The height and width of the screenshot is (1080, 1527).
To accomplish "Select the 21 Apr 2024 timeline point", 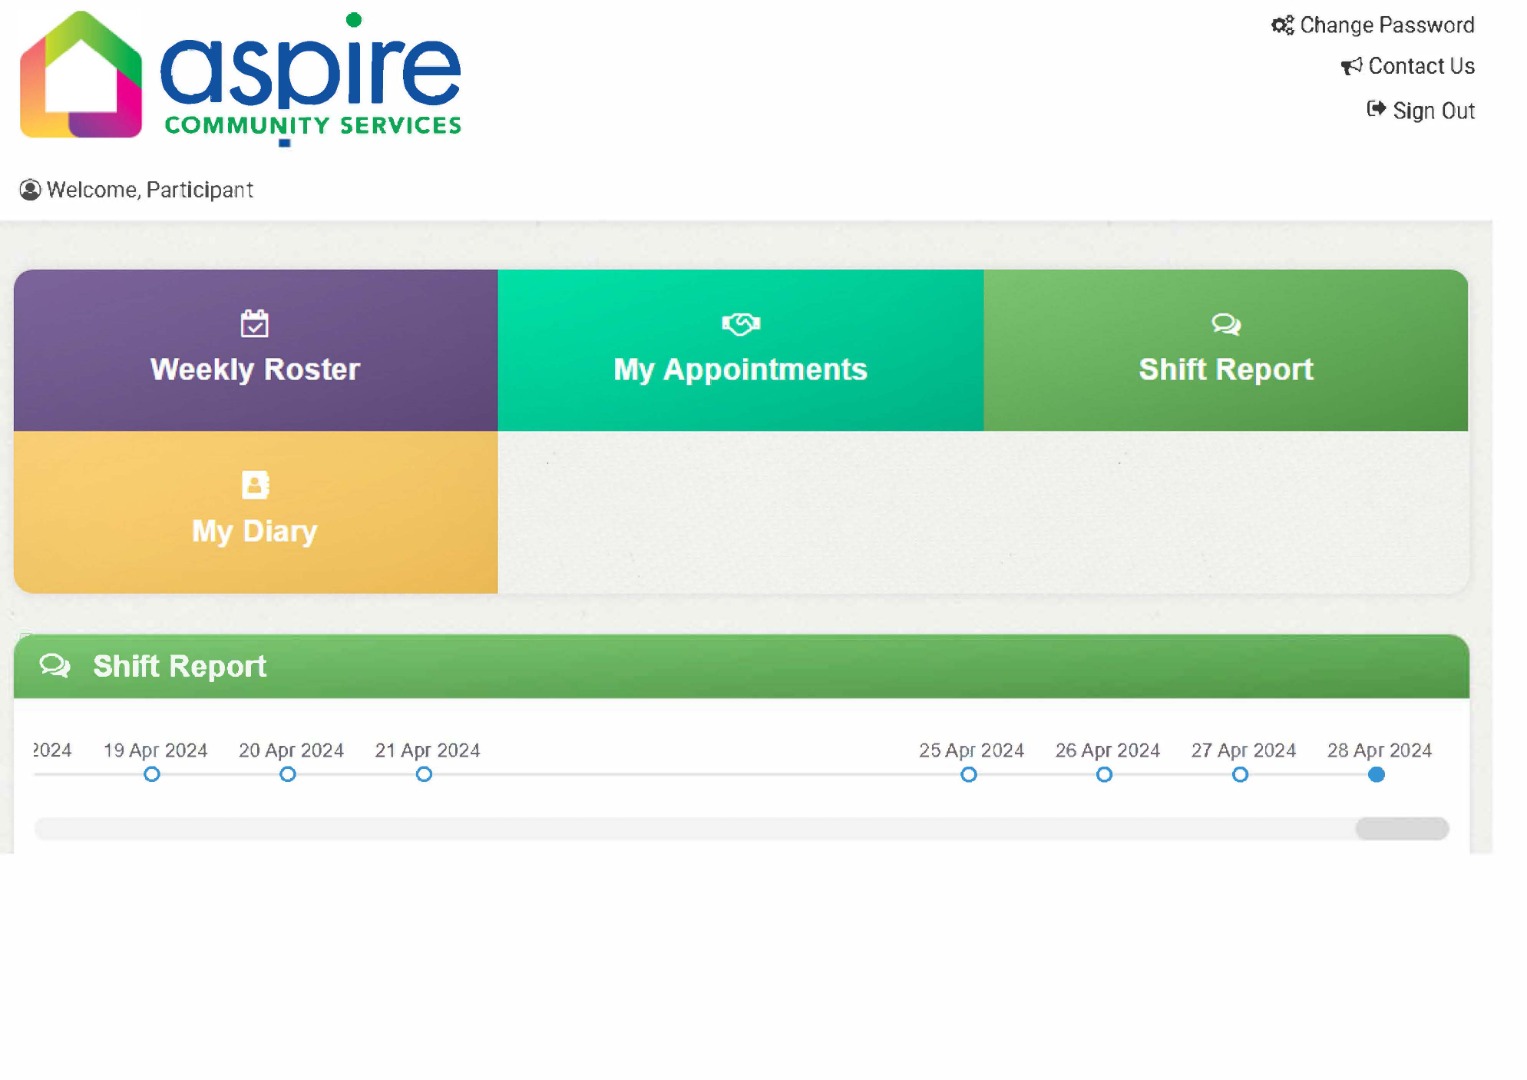I will 424,774.
